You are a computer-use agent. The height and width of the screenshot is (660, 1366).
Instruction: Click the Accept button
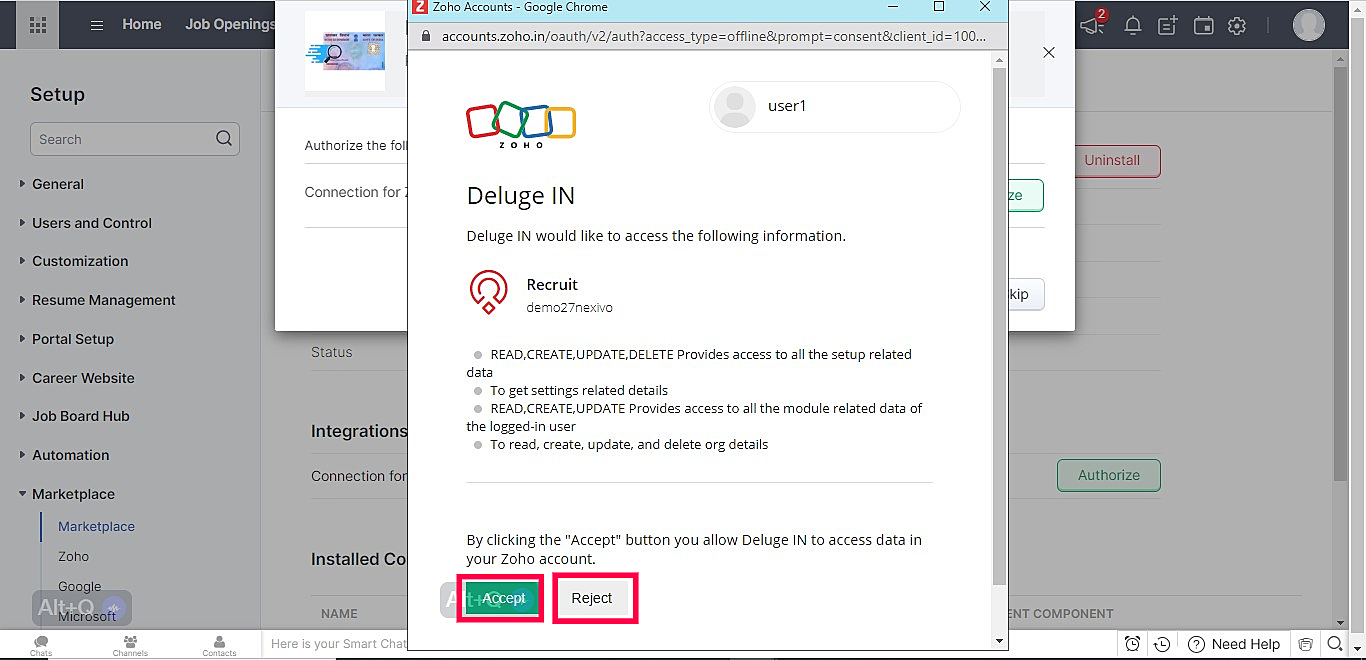[501, 598]
